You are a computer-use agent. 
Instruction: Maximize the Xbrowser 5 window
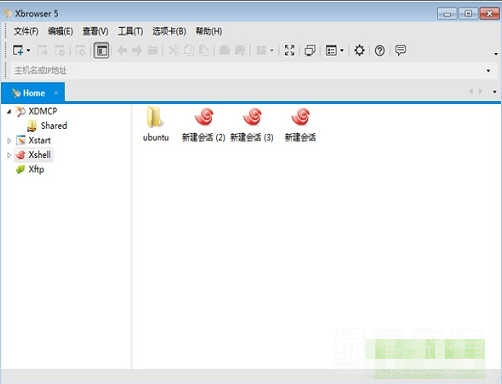click(468, 14)
